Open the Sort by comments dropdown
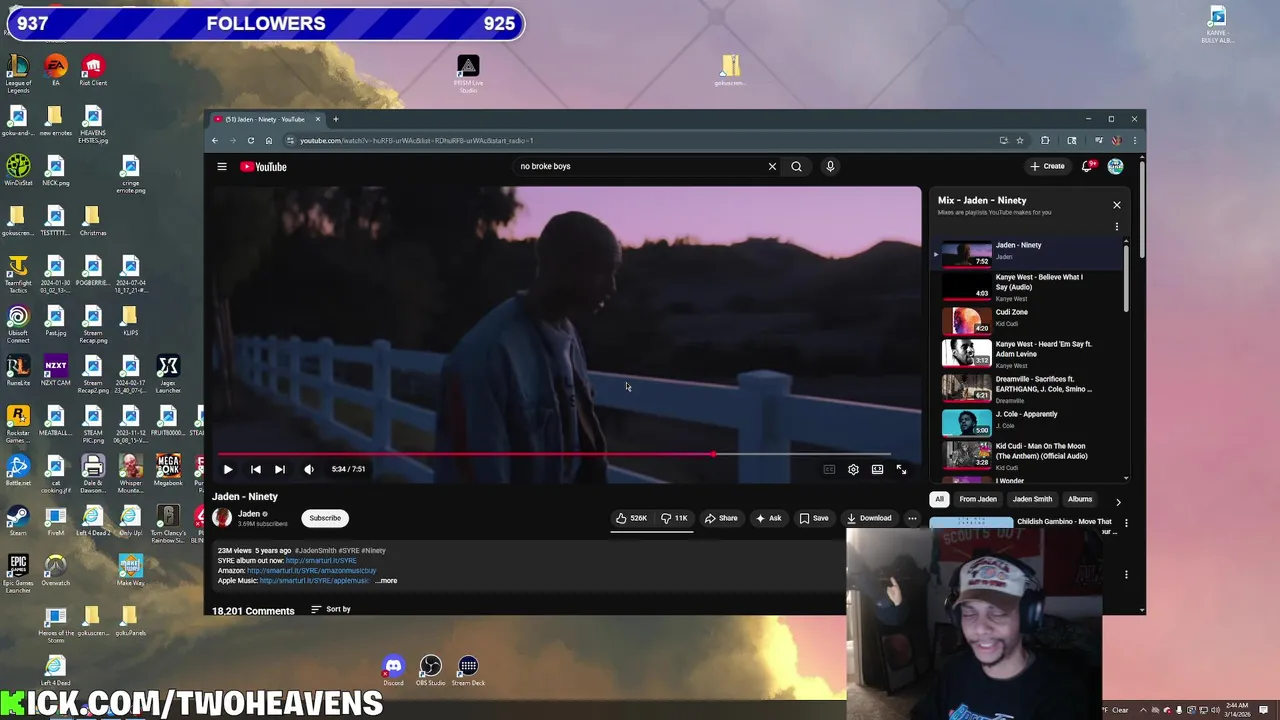Viewport: 1280px width, 720px height. 330,609
